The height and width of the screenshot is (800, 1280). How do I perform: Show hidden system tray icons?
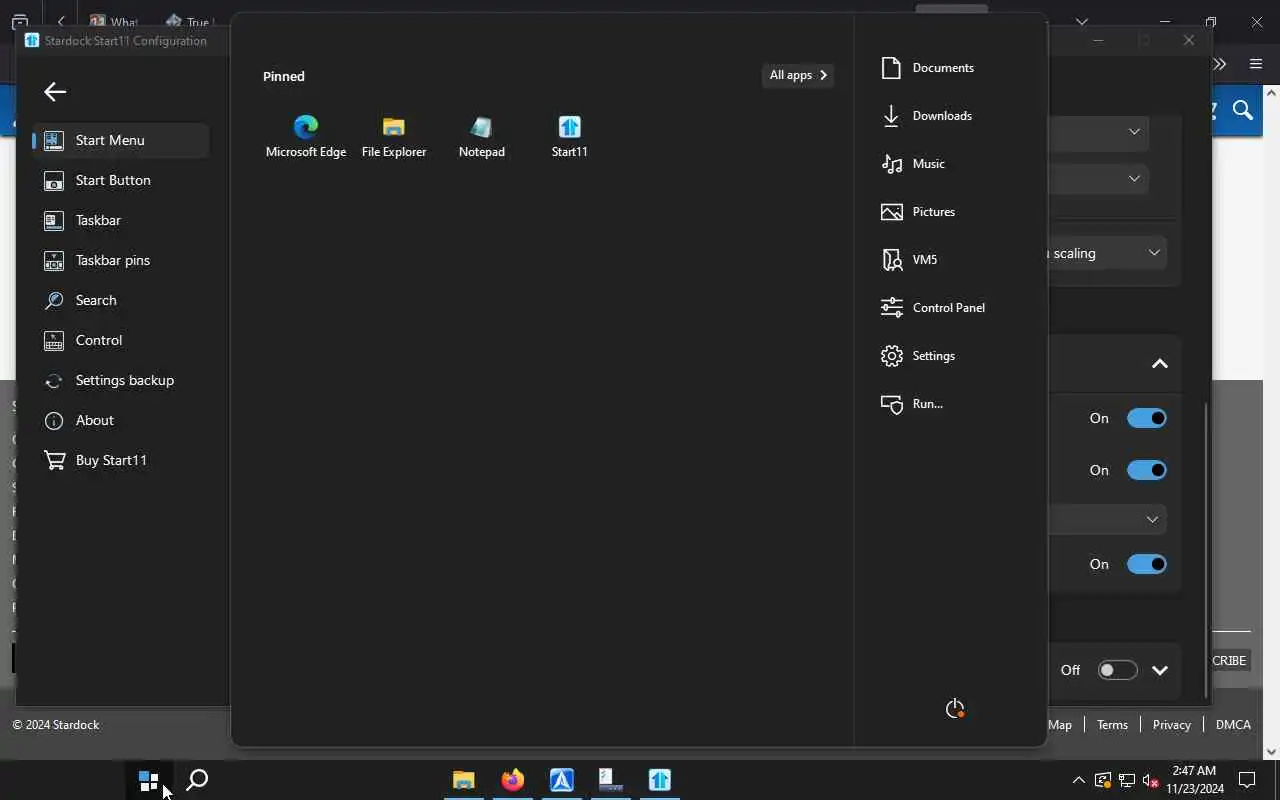click(1078, 780)
